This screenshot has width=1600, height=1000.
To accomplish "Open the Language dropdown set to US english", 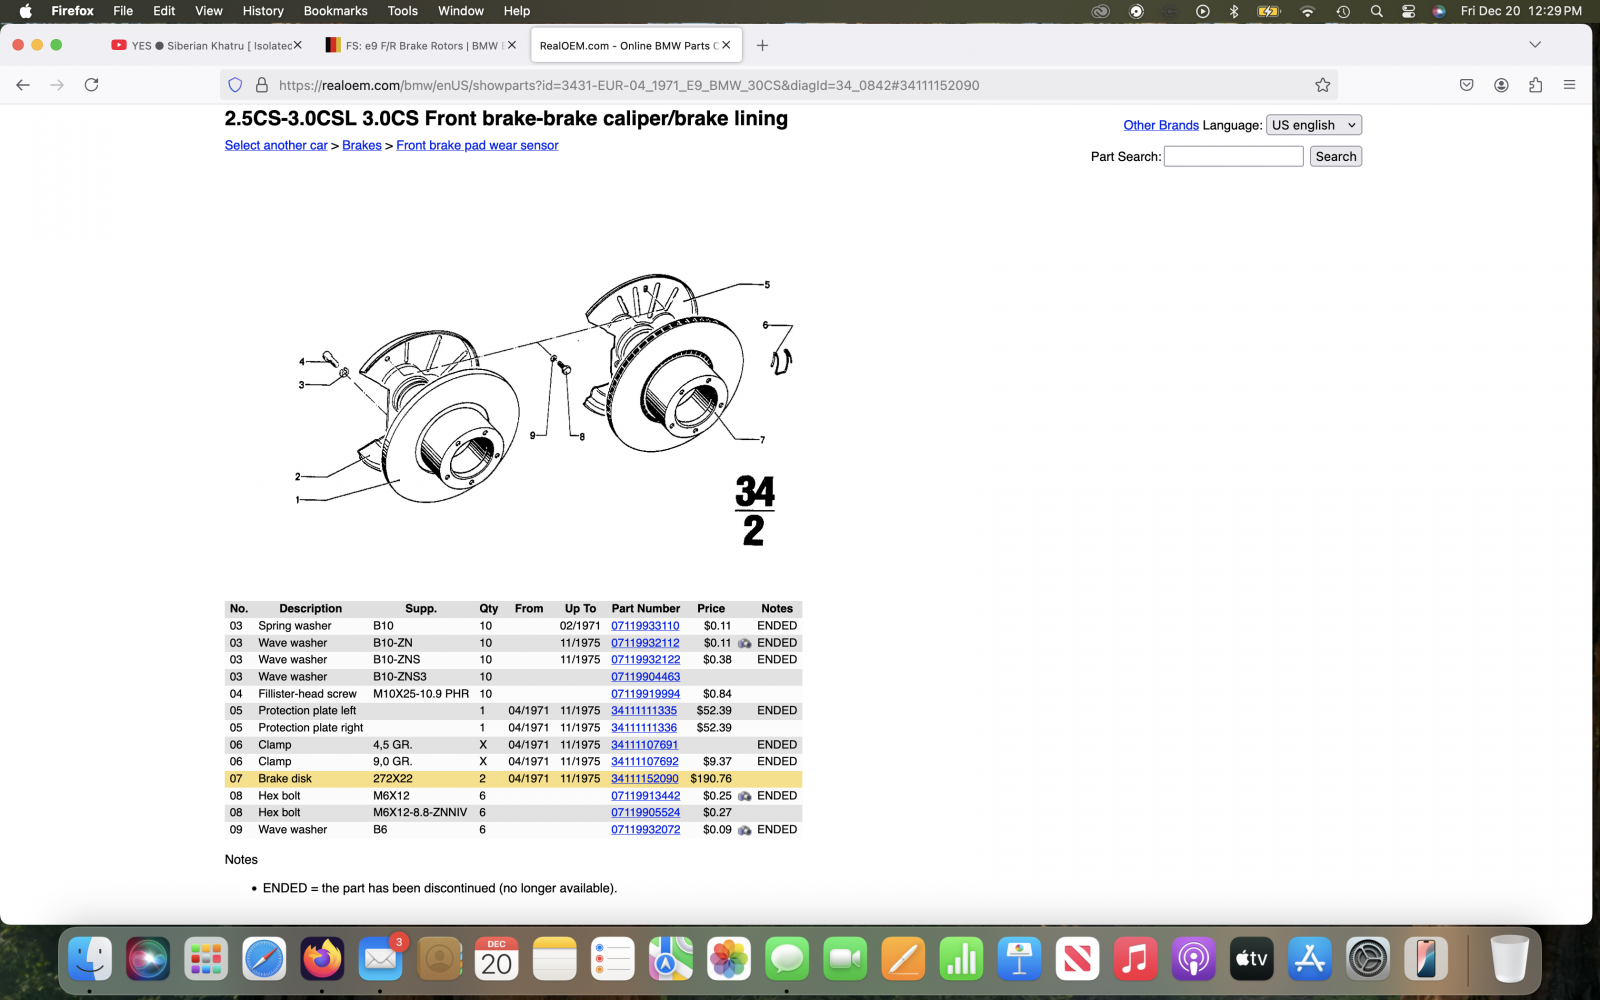I will (x=1313, y=125).
